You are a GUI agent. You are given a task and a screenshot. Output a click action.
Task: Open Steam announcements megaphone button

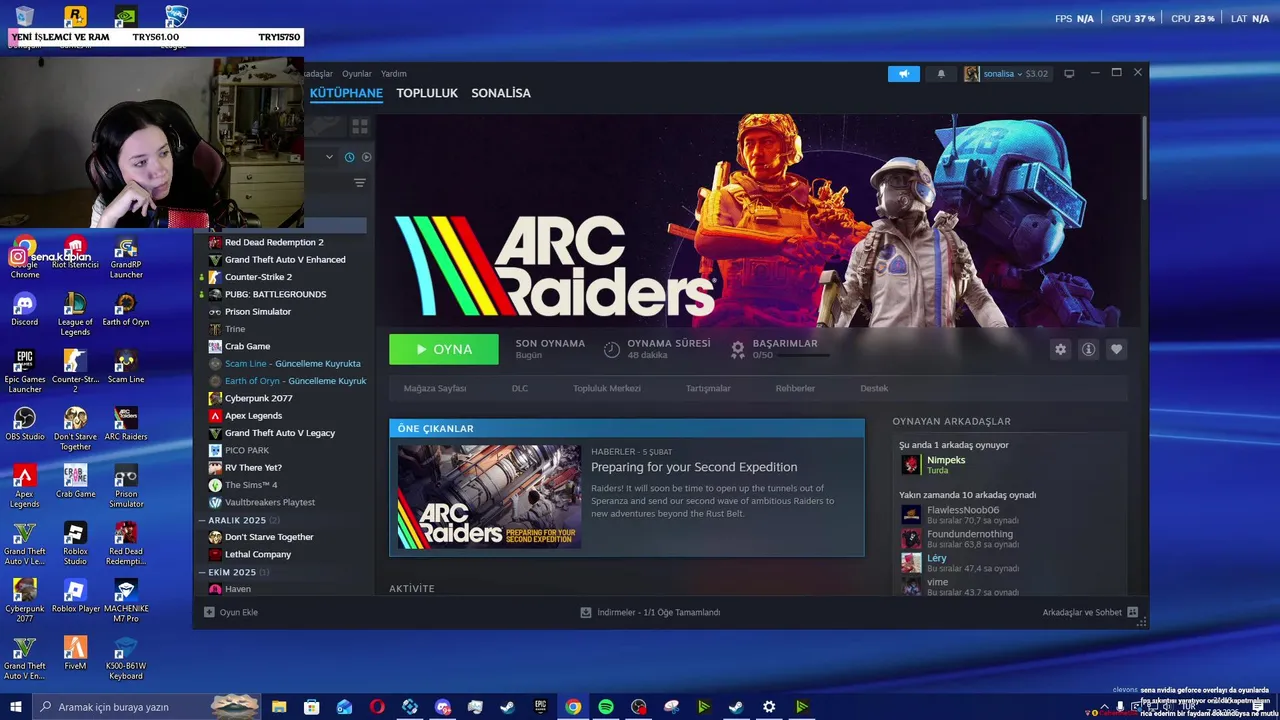tap(903, 74)
